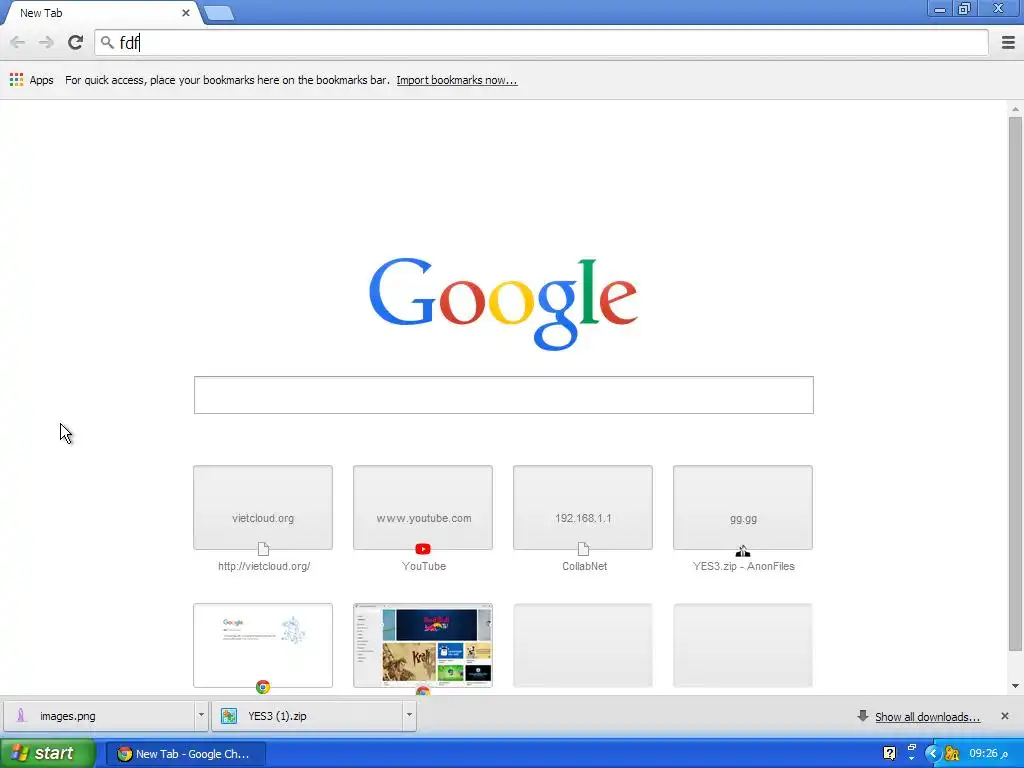Click the YES3.zip - AnonFiles caption
Viewport: 1024px width, 768px height.
pos(743,566)
